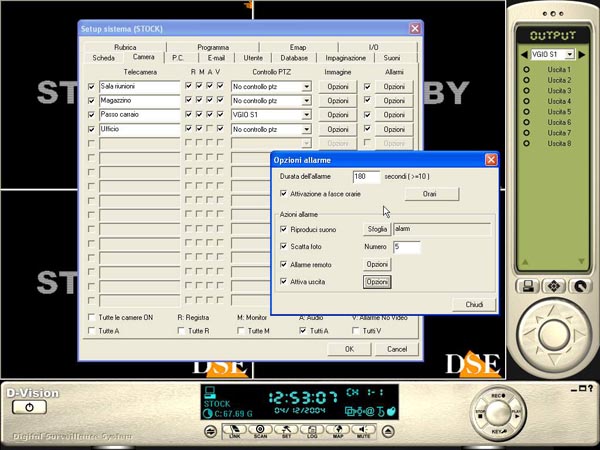Uncheck Riproduci suono checkbox

[283, 229]
